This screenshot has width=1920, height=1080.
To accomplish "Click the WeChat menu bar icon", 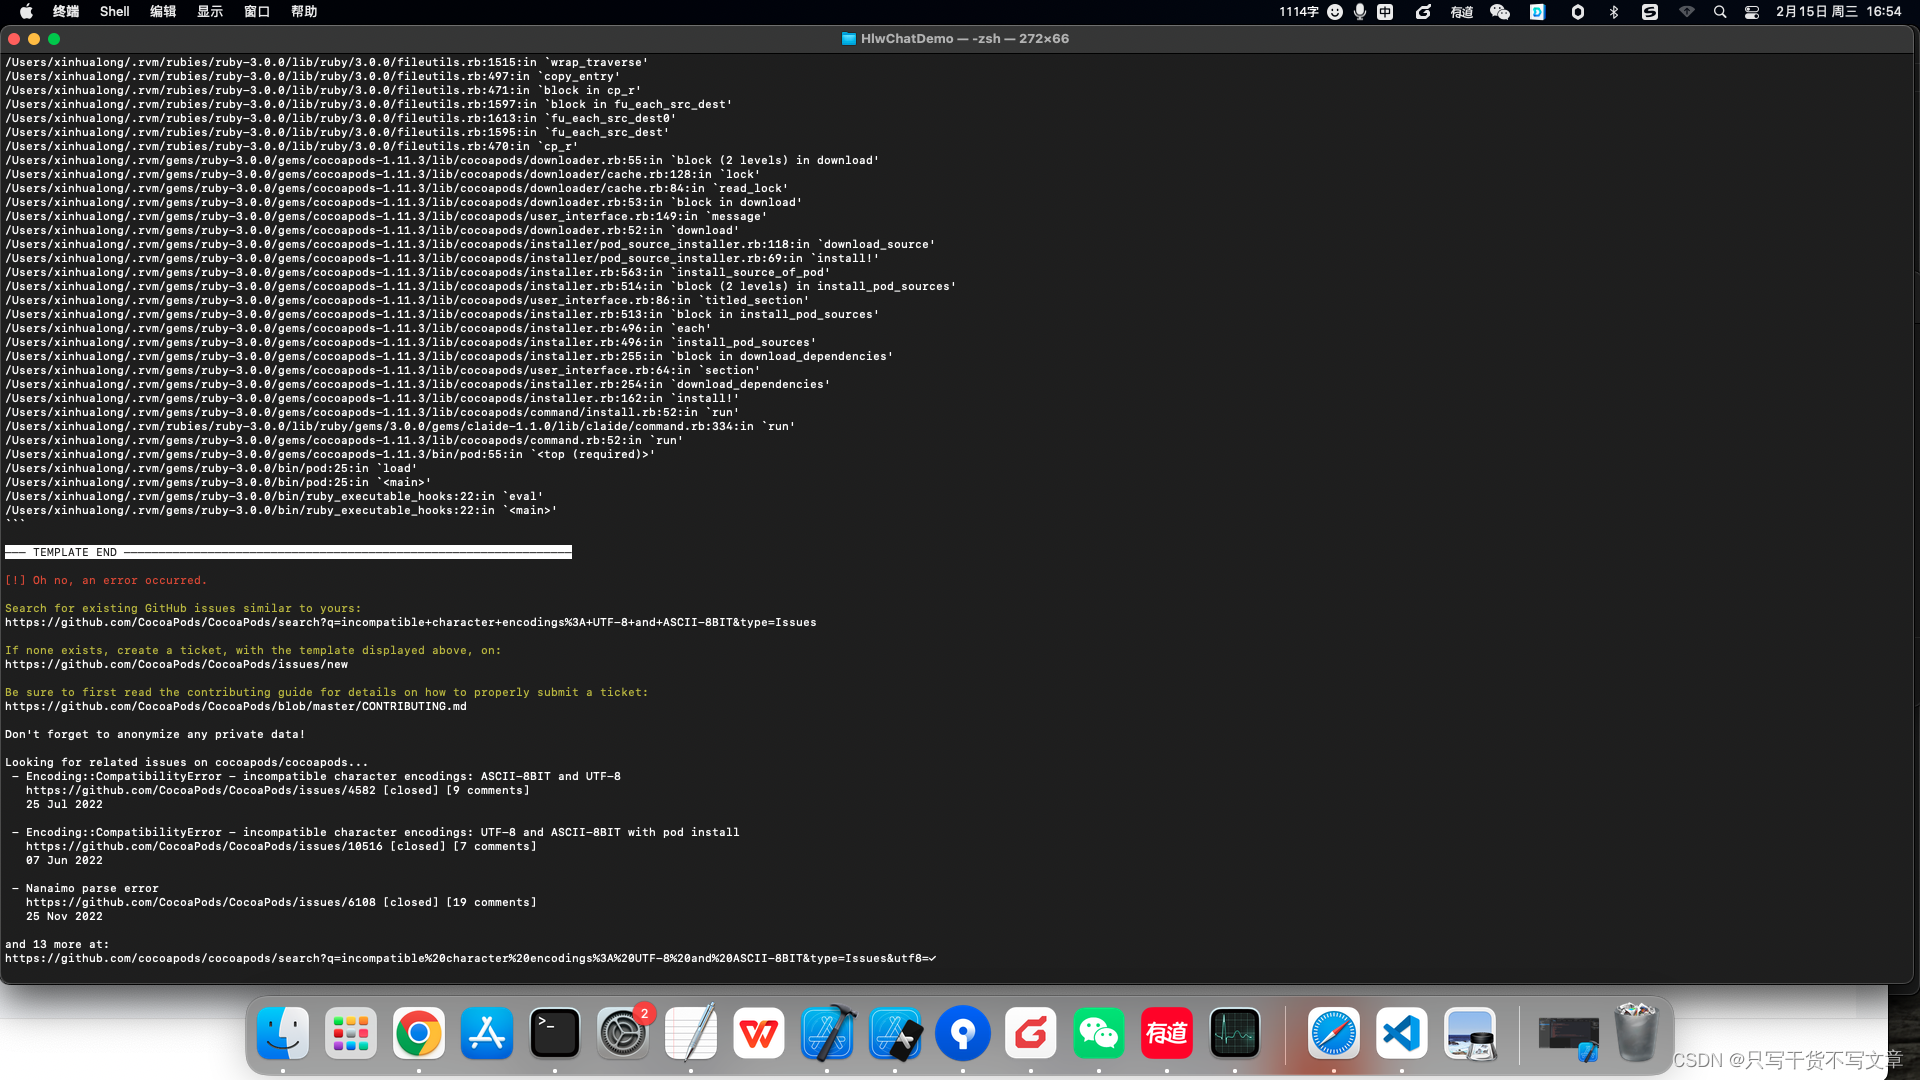I will [x=1500, y=12].
